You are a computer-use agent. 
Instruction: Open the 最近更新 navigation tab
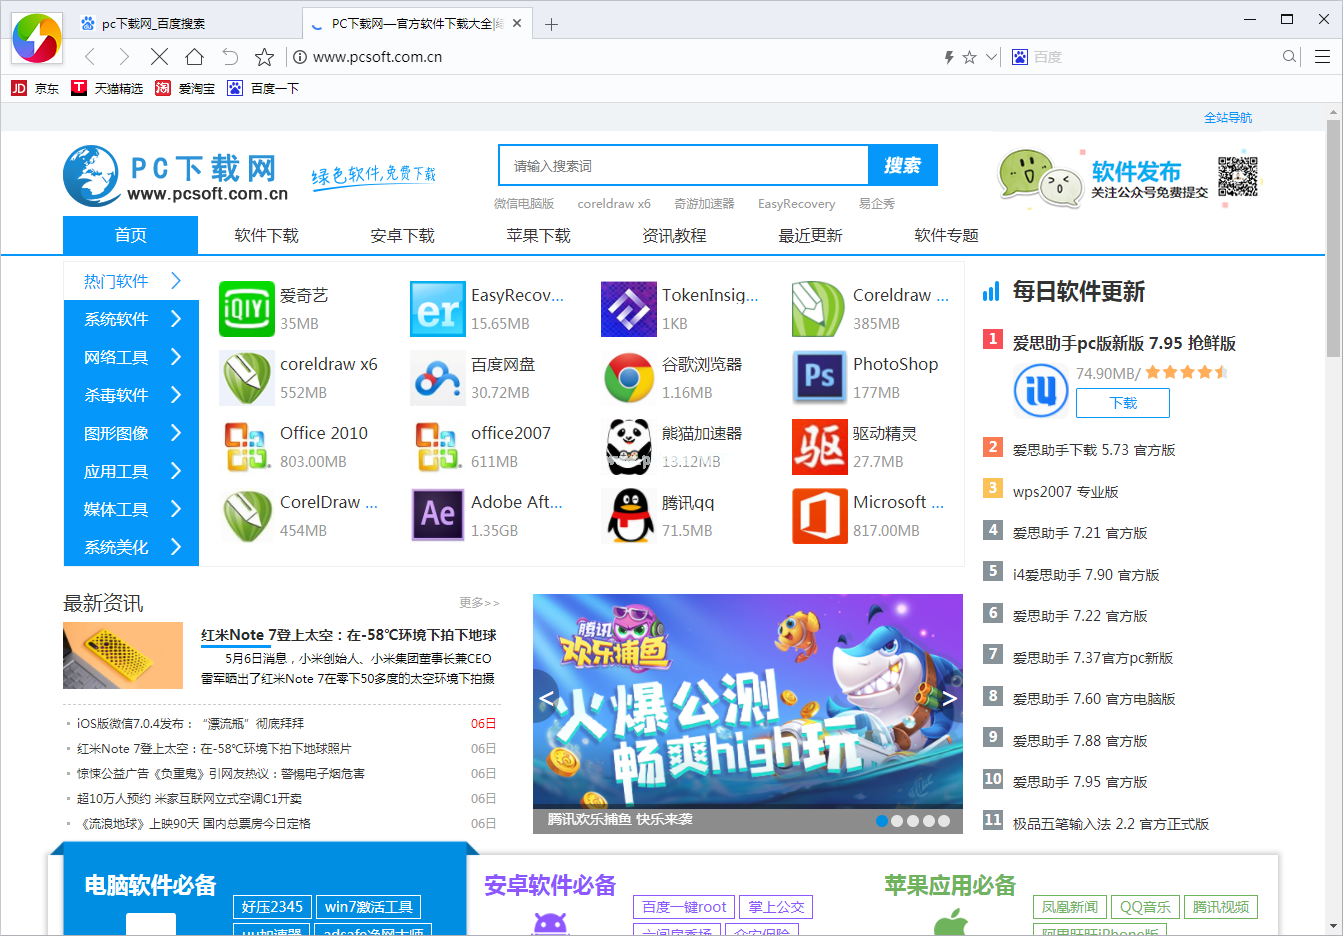[810, 235]
